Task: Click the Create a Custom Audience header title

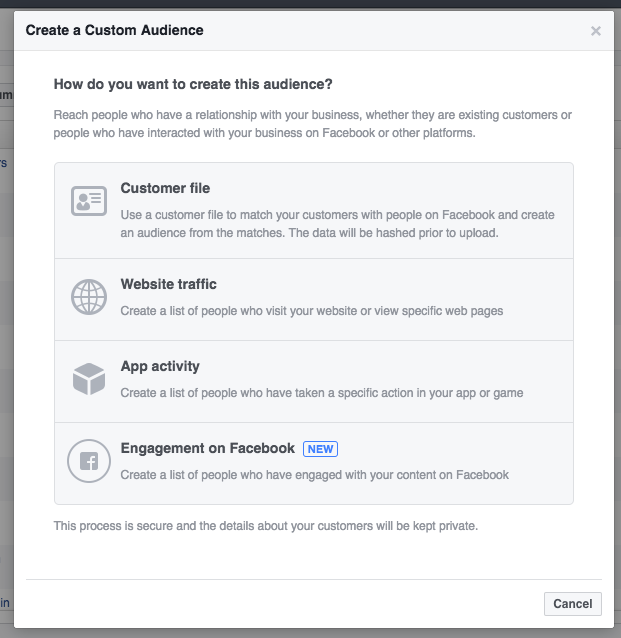Action: [x=114, y=30]
